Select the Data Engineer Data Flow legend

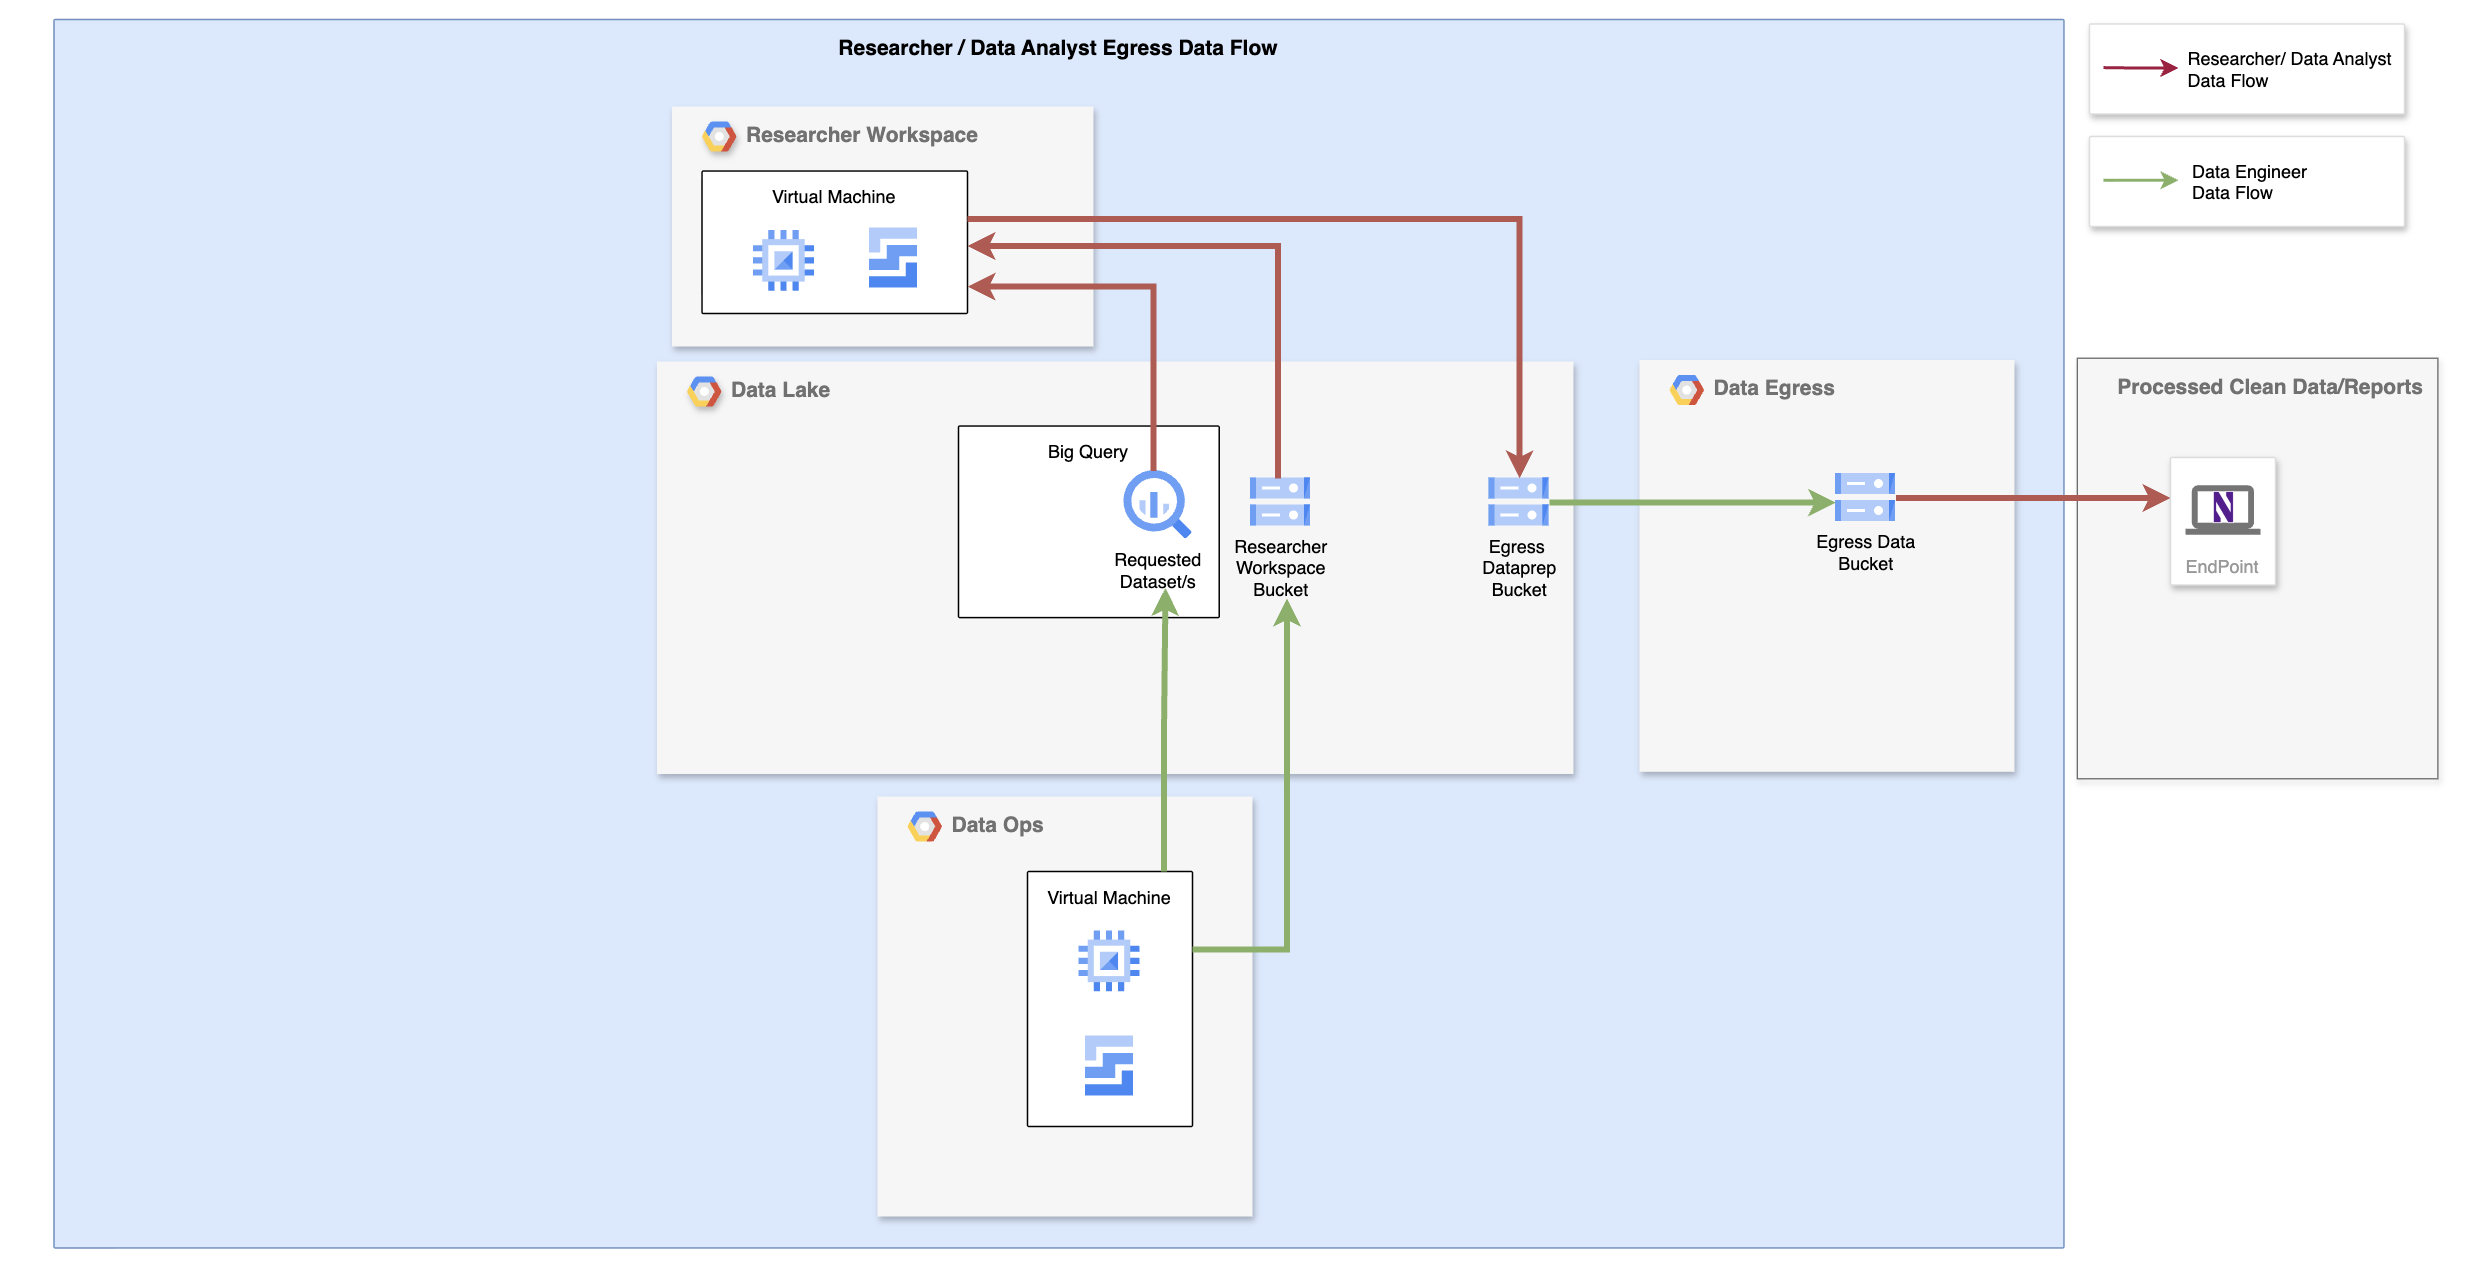(x=2248, y=182)
